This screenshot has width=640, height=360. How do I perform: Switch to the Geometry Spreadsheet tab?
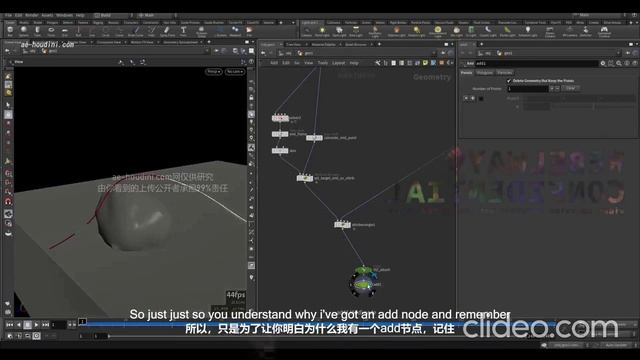181,42
